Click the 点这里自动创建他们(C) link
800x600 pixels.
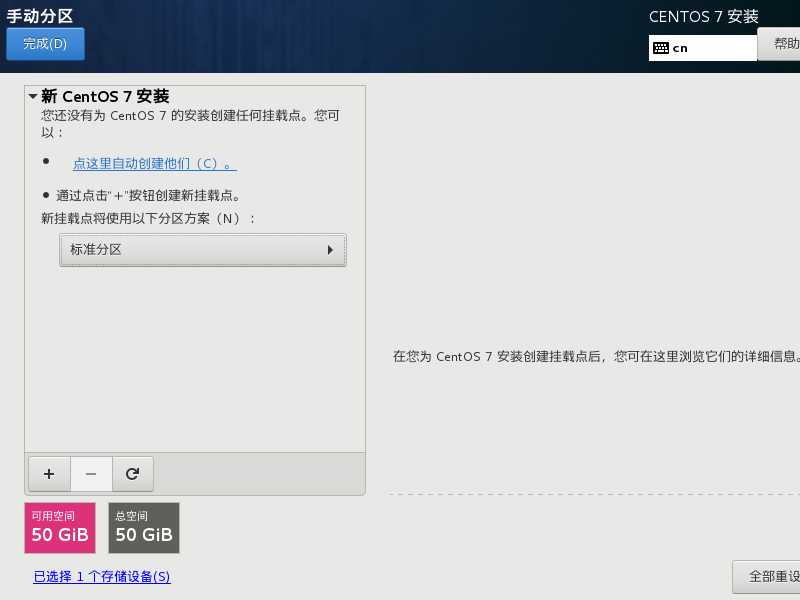[x=154, y=163]
